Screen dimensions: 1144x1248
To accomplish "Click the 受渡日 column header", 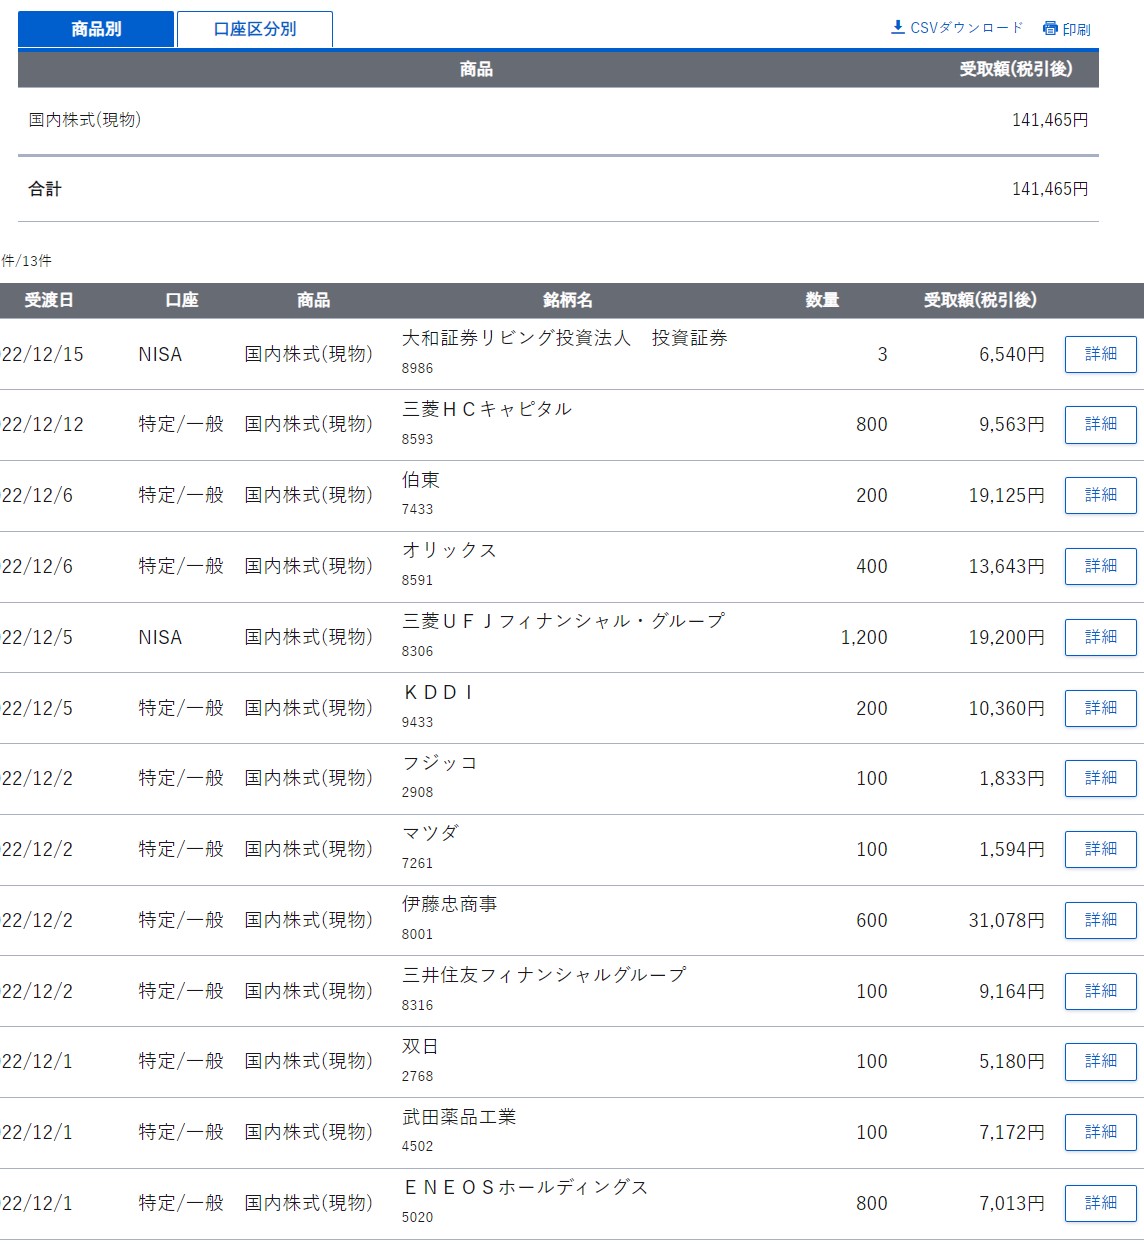I will (x=49, y=300).
